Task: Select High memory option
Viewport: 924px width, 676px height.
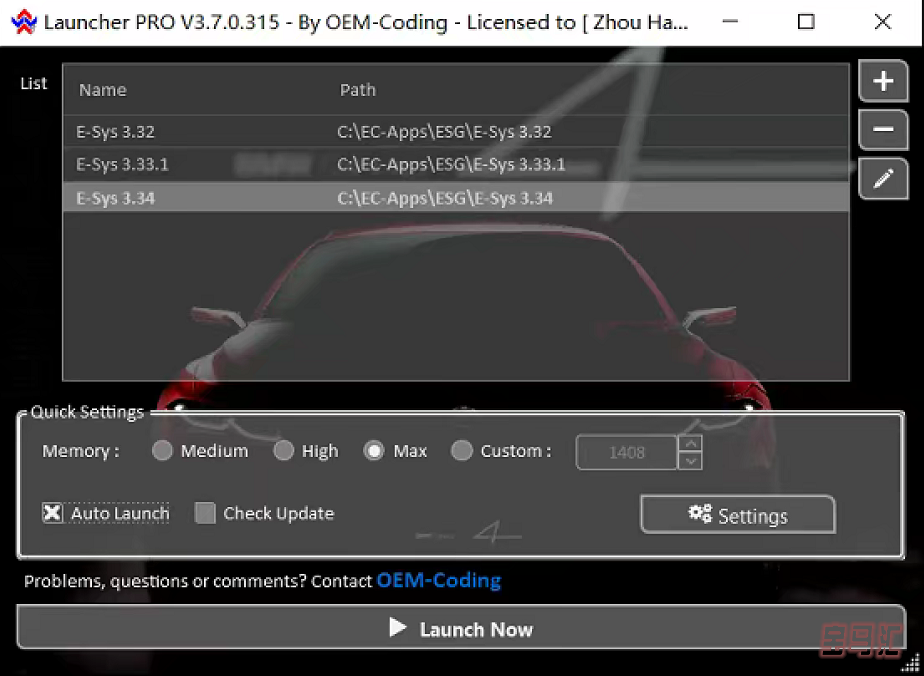Action: click(x=283, y=451)
